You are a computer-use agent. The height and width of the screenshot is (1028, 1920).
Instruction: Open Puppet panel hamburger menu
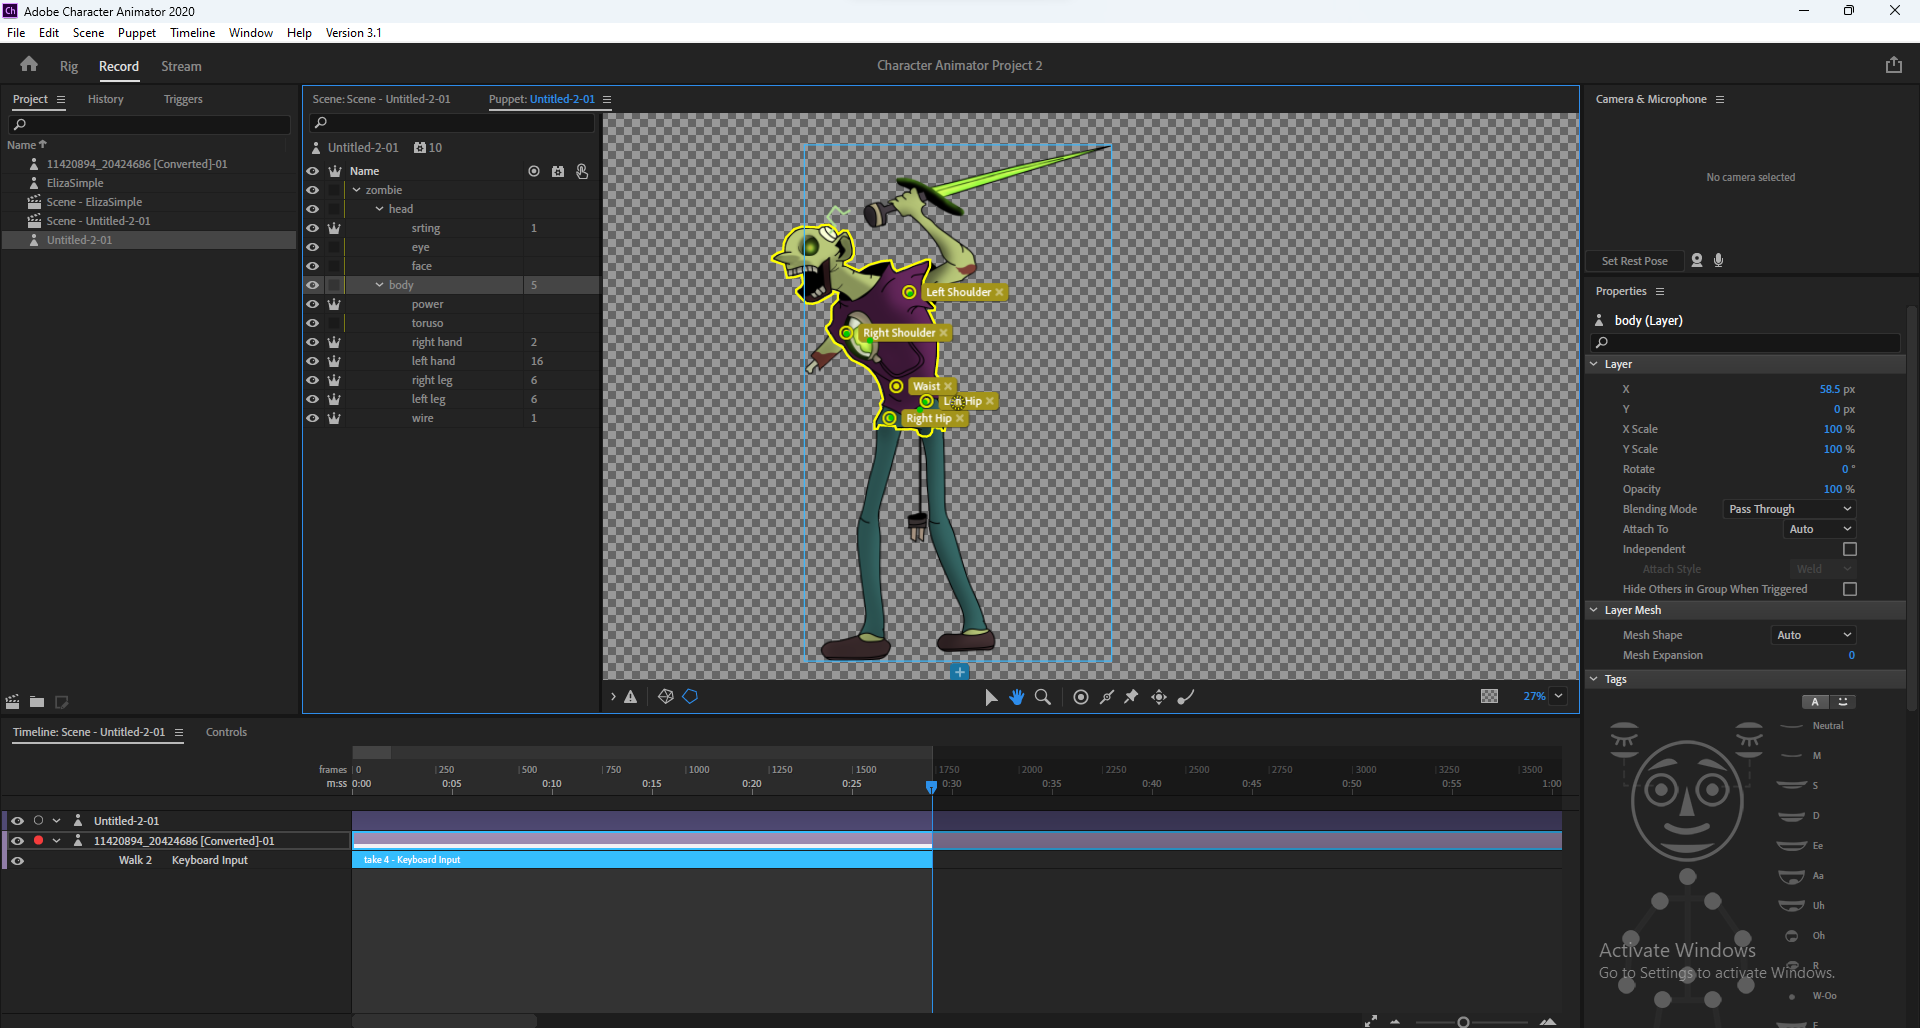607,99
